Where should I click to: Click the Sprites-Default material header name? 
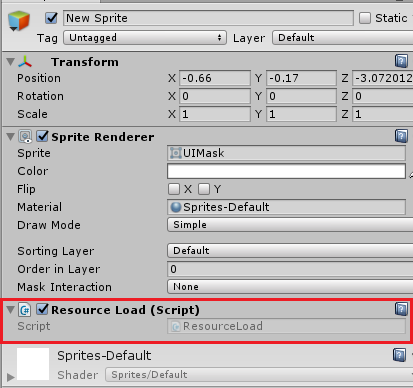click(104, 356)
